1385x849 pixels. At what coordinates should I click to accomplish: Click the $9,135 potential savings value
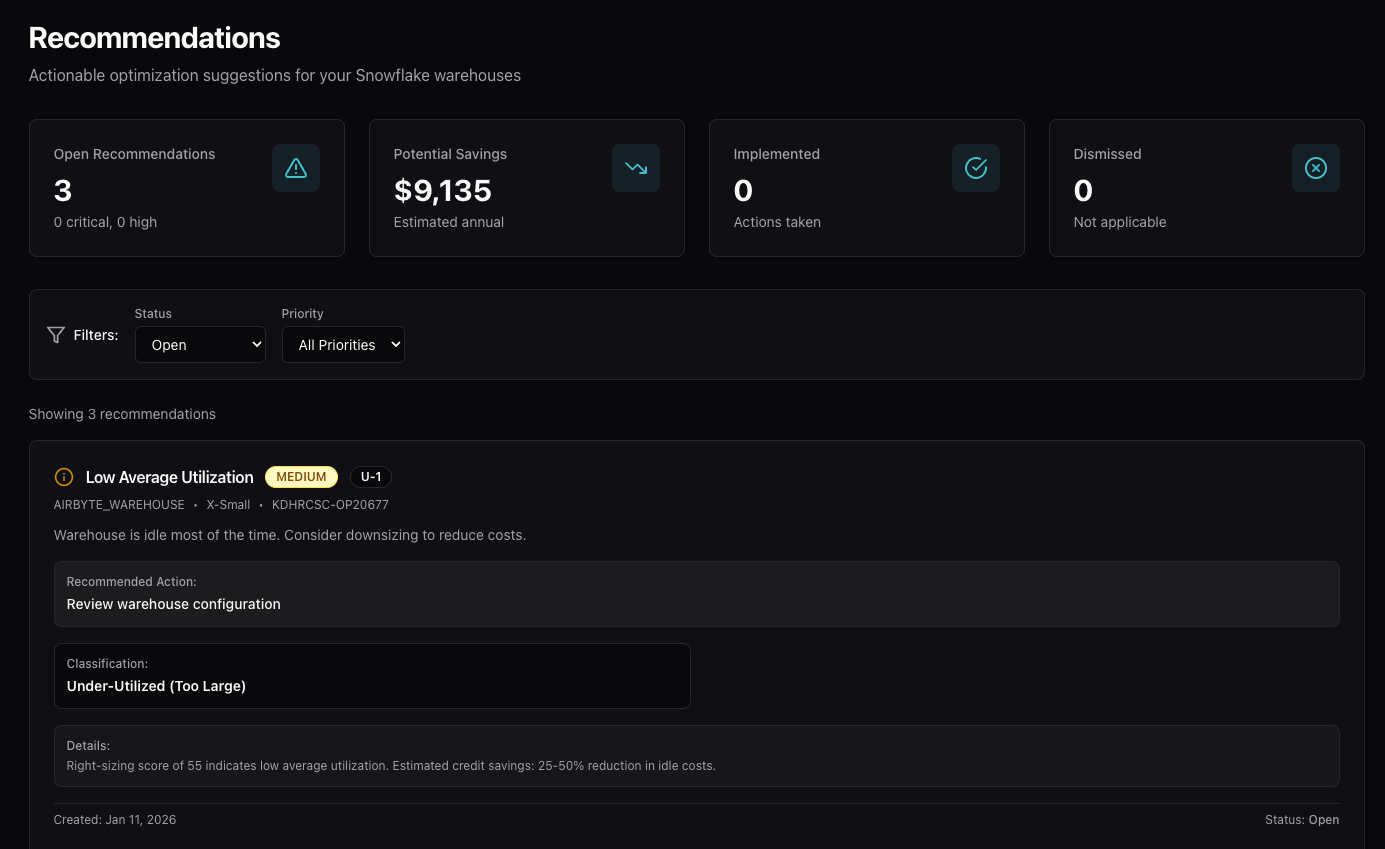coord(442,190)
